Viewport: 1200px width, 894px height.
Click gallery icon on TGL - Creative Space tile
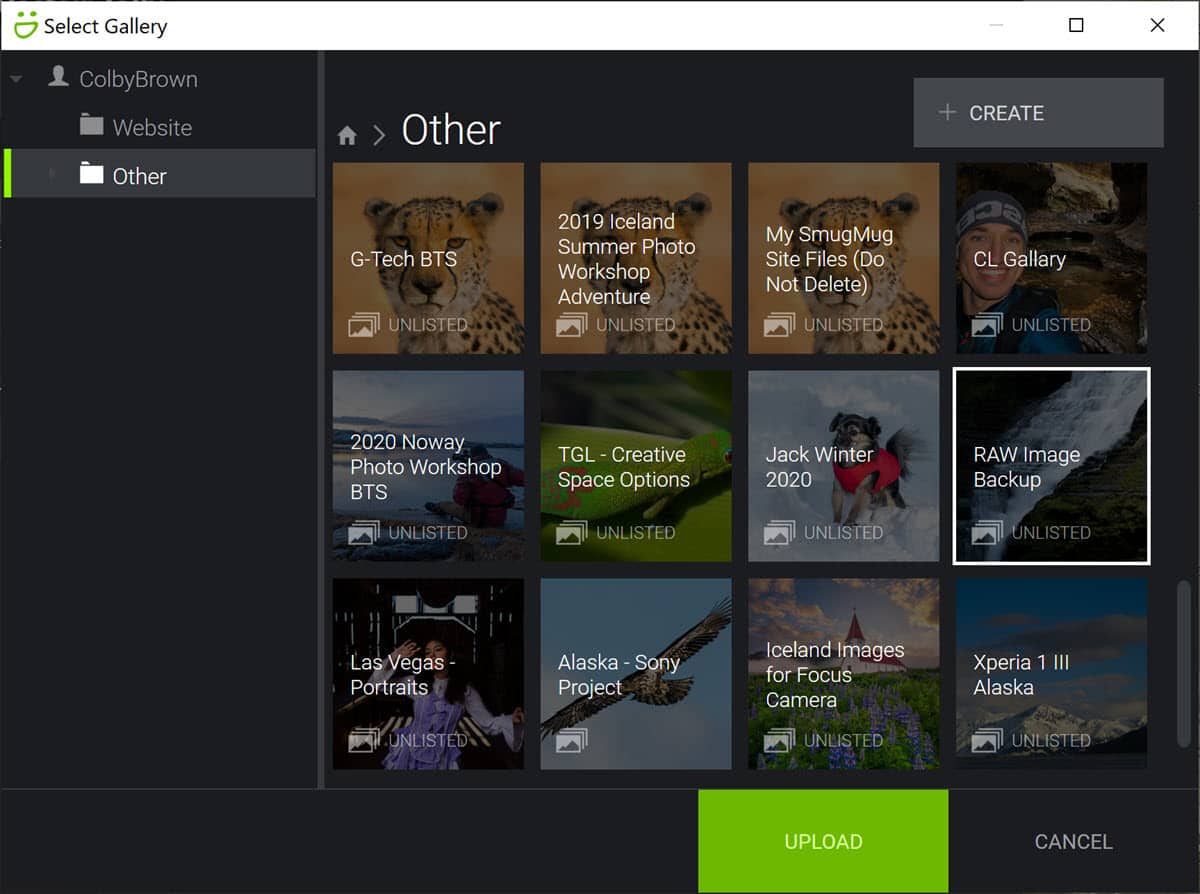coord(572,533)
